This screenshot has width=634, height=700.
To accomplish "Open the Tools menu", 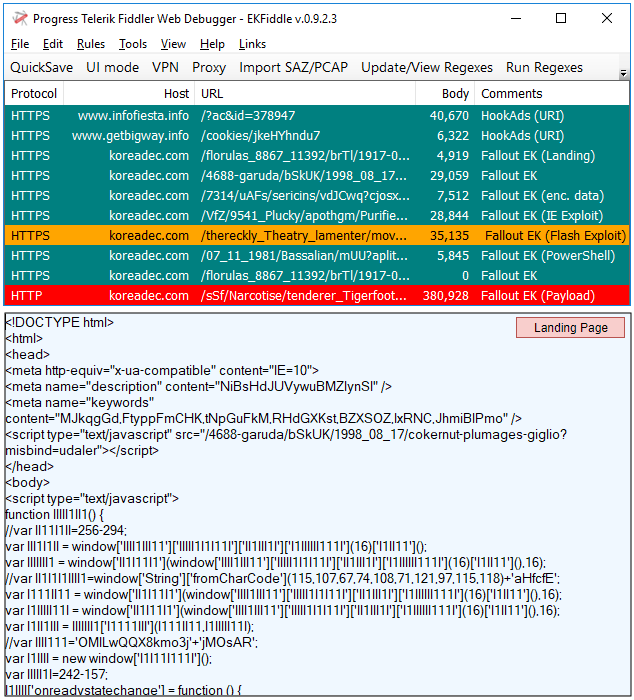I will coord(133,44).
